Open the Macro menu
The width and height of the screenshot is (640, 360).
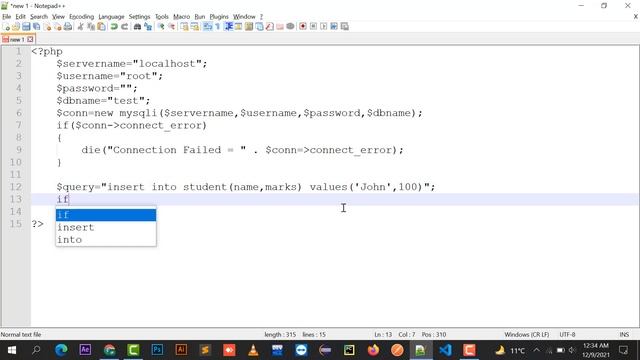(x=181, y=17)
